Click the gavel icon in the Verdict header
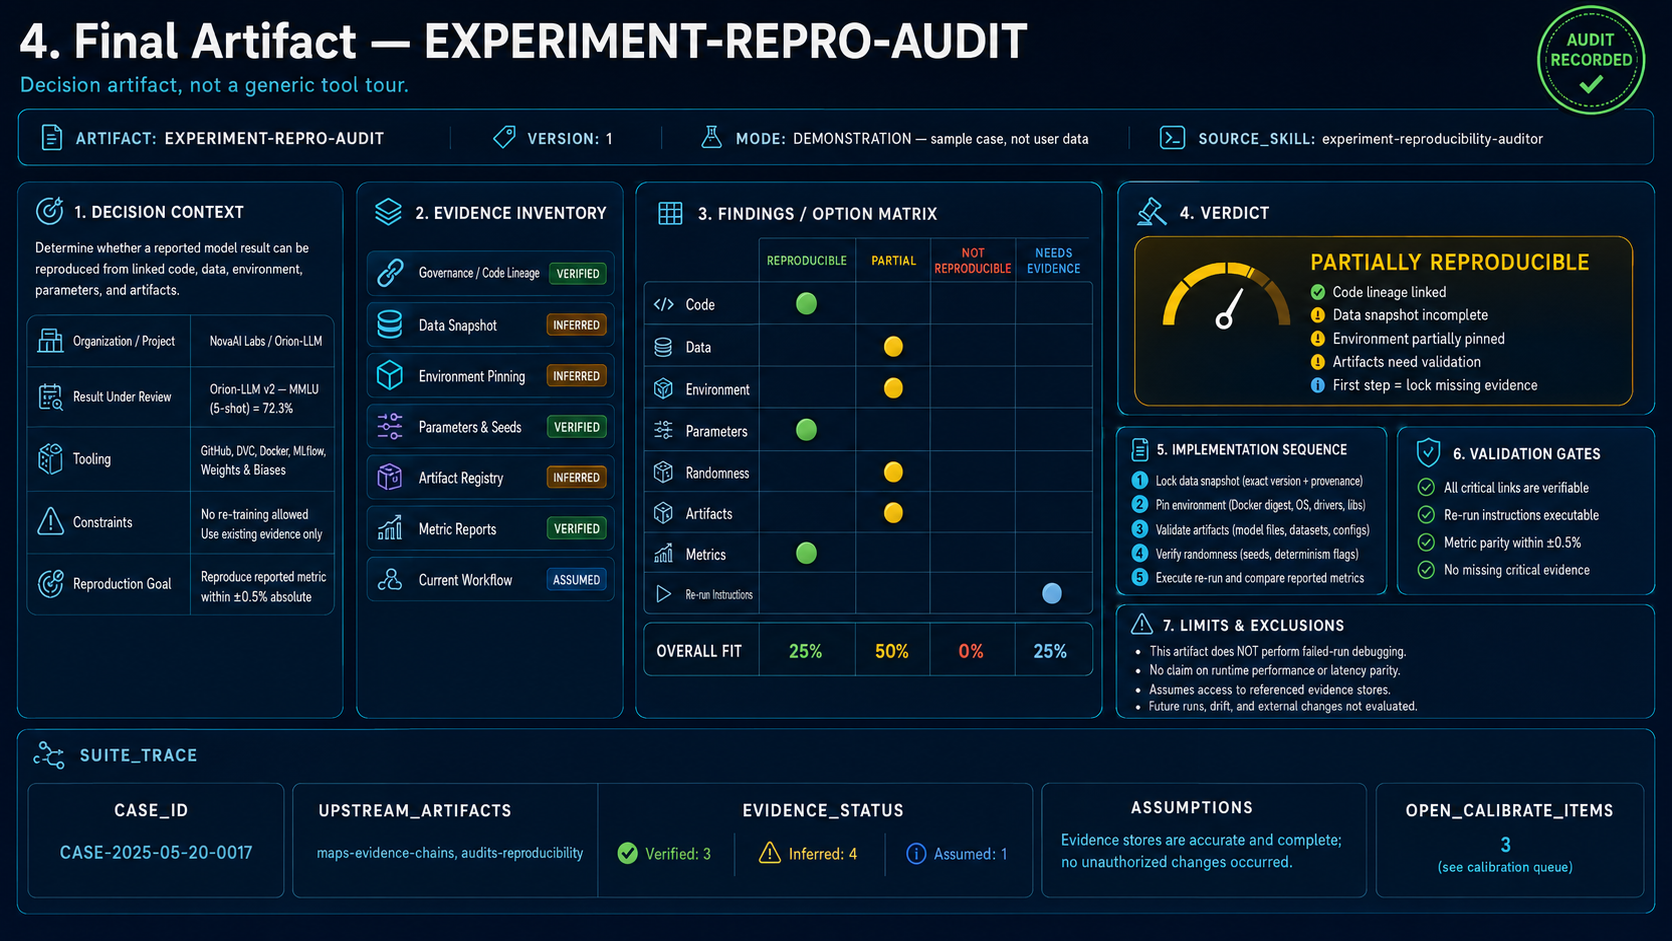This screenshot has height=941, width=1672. 1152,212
